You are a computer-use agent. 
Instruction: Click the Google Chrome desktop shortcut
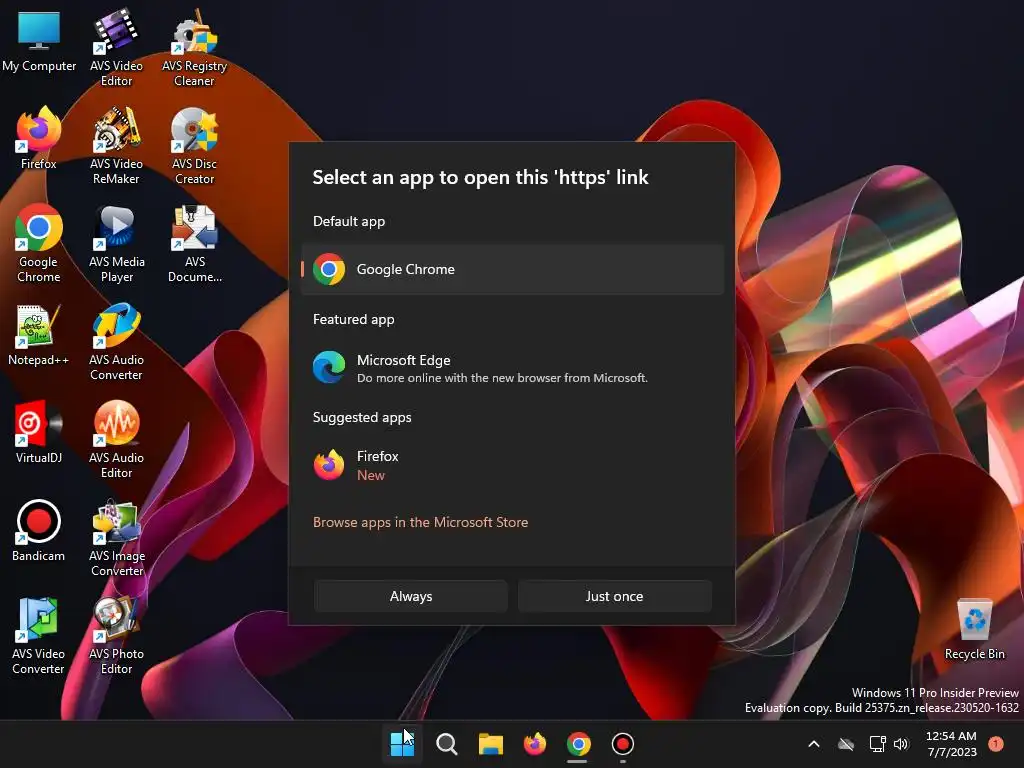click(x=39, y=244)
